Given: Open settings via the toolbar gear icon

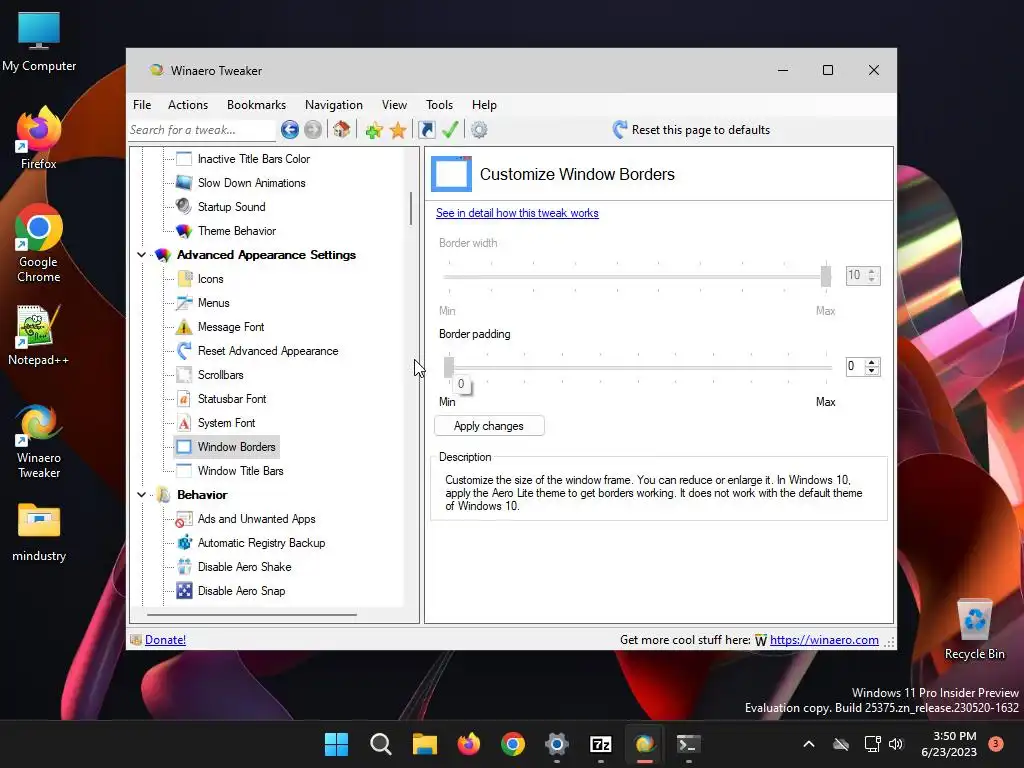Looking at the screenshot, I should click(479, 130).
